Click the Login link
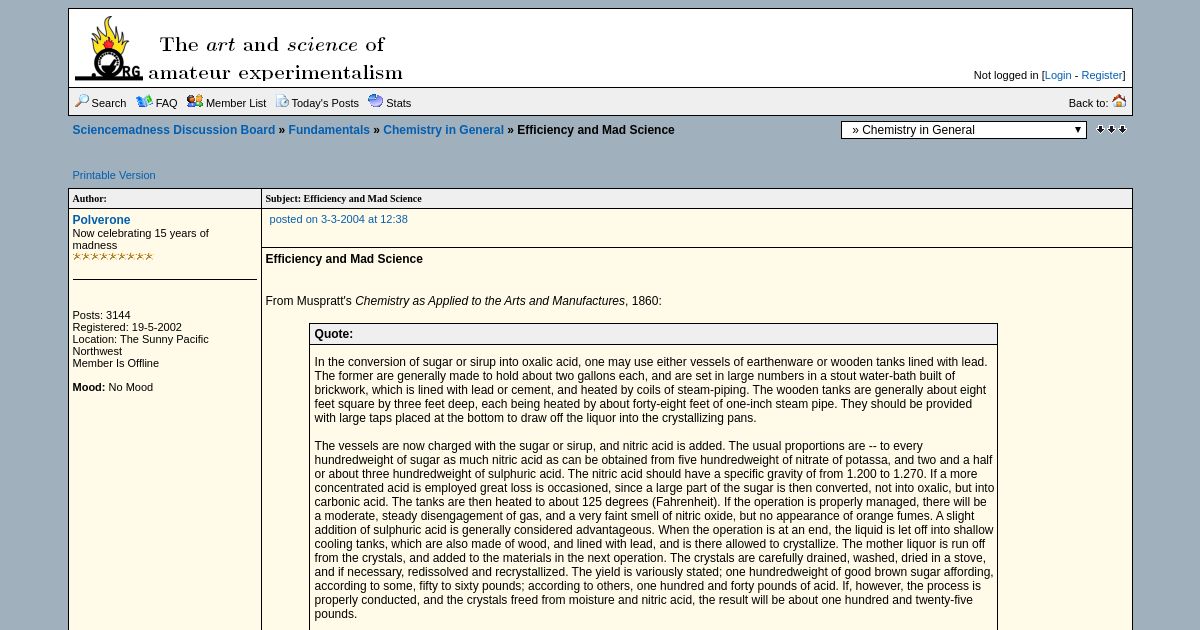Image resolution: width=1200 pixels, height=630 pixels. (x=1058, y=75)
